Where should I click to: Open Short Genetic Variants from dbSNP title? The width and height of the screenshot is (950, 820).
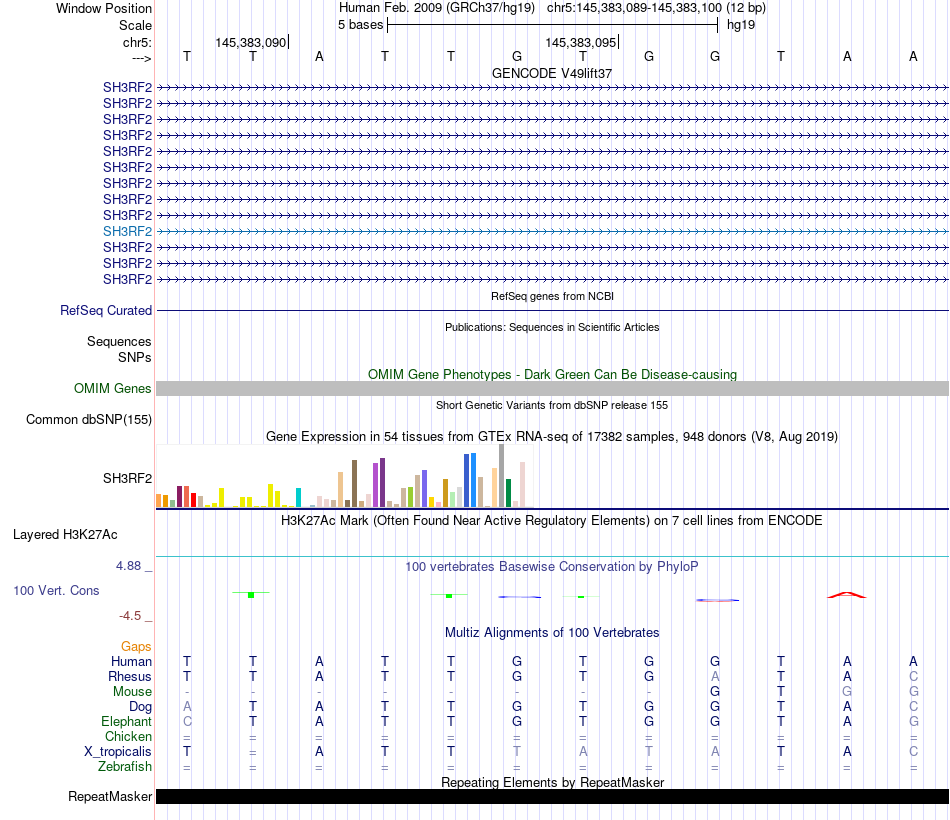(552, 405)
